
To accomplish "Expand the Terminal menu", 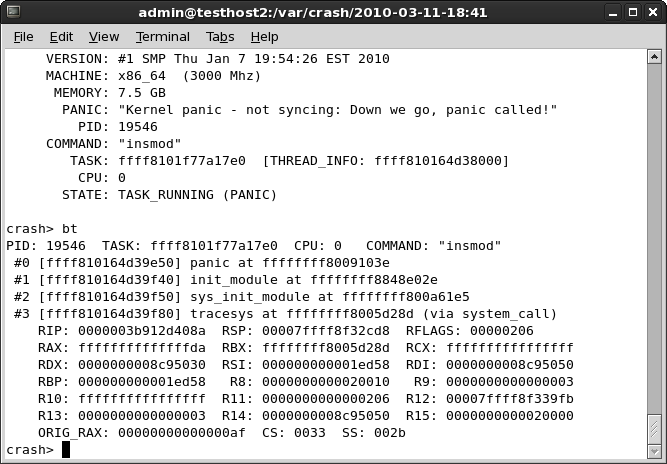I will pos(163,37).
